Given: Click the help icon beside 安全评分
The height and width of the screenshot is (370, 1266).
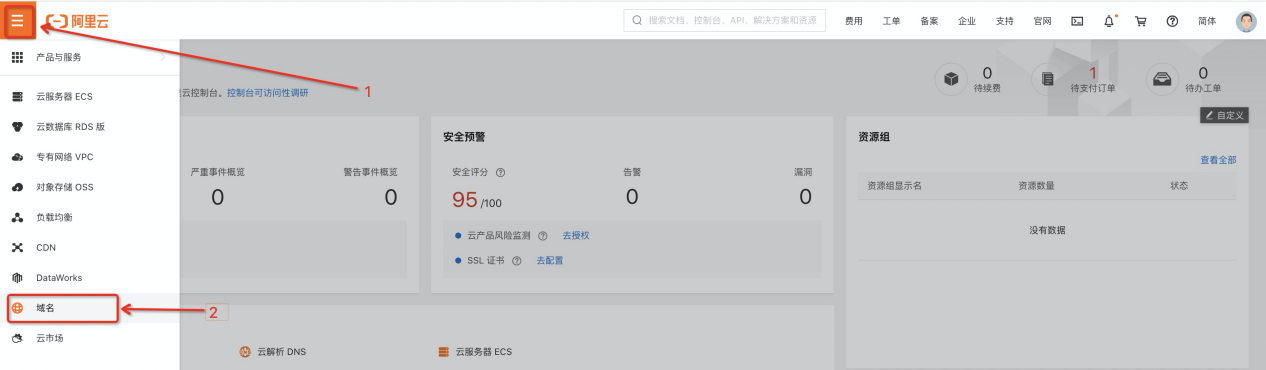Looking at the screenshot, I should (x=500, y=172).
